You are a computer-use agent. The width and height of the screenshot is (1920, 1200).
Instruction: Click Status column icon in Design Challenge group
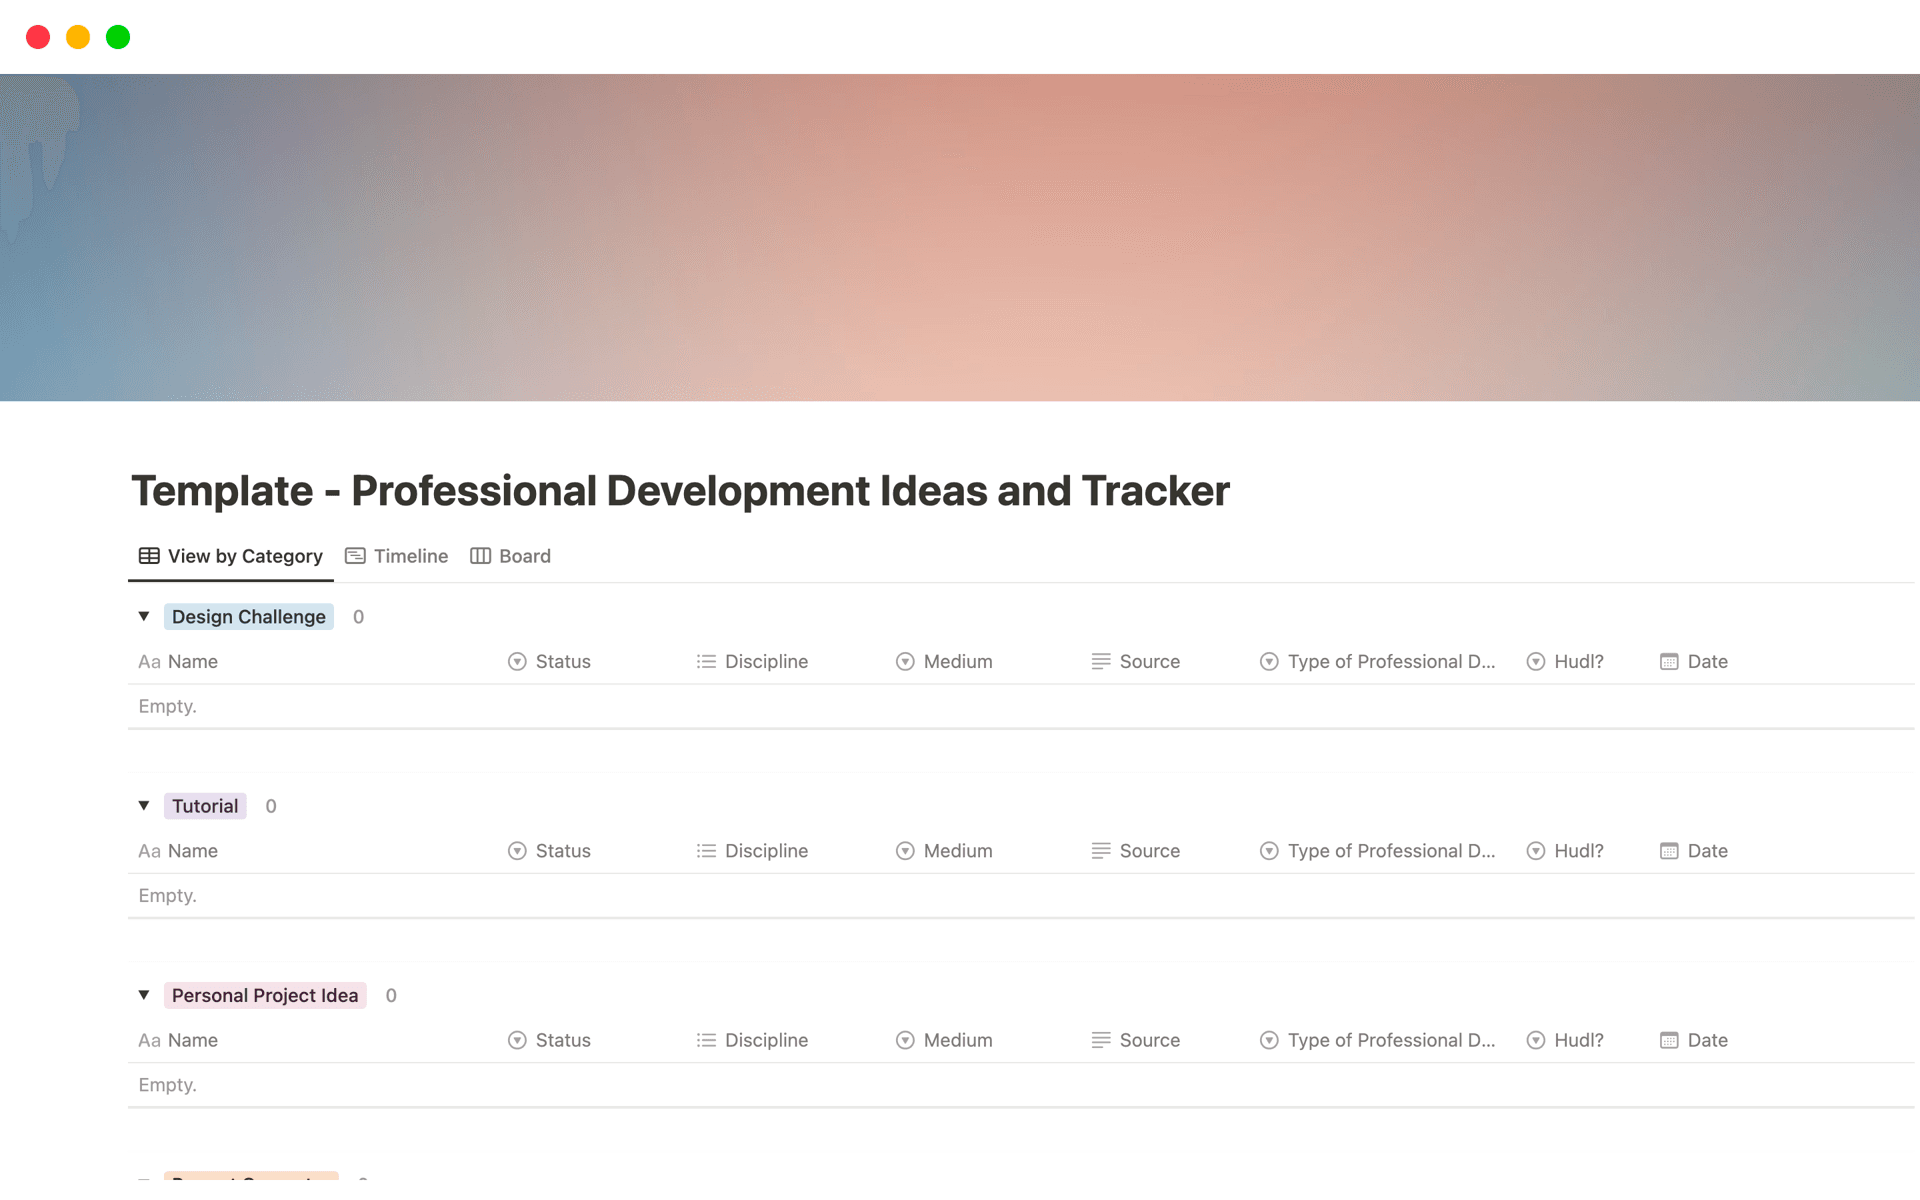coord(517,662)
